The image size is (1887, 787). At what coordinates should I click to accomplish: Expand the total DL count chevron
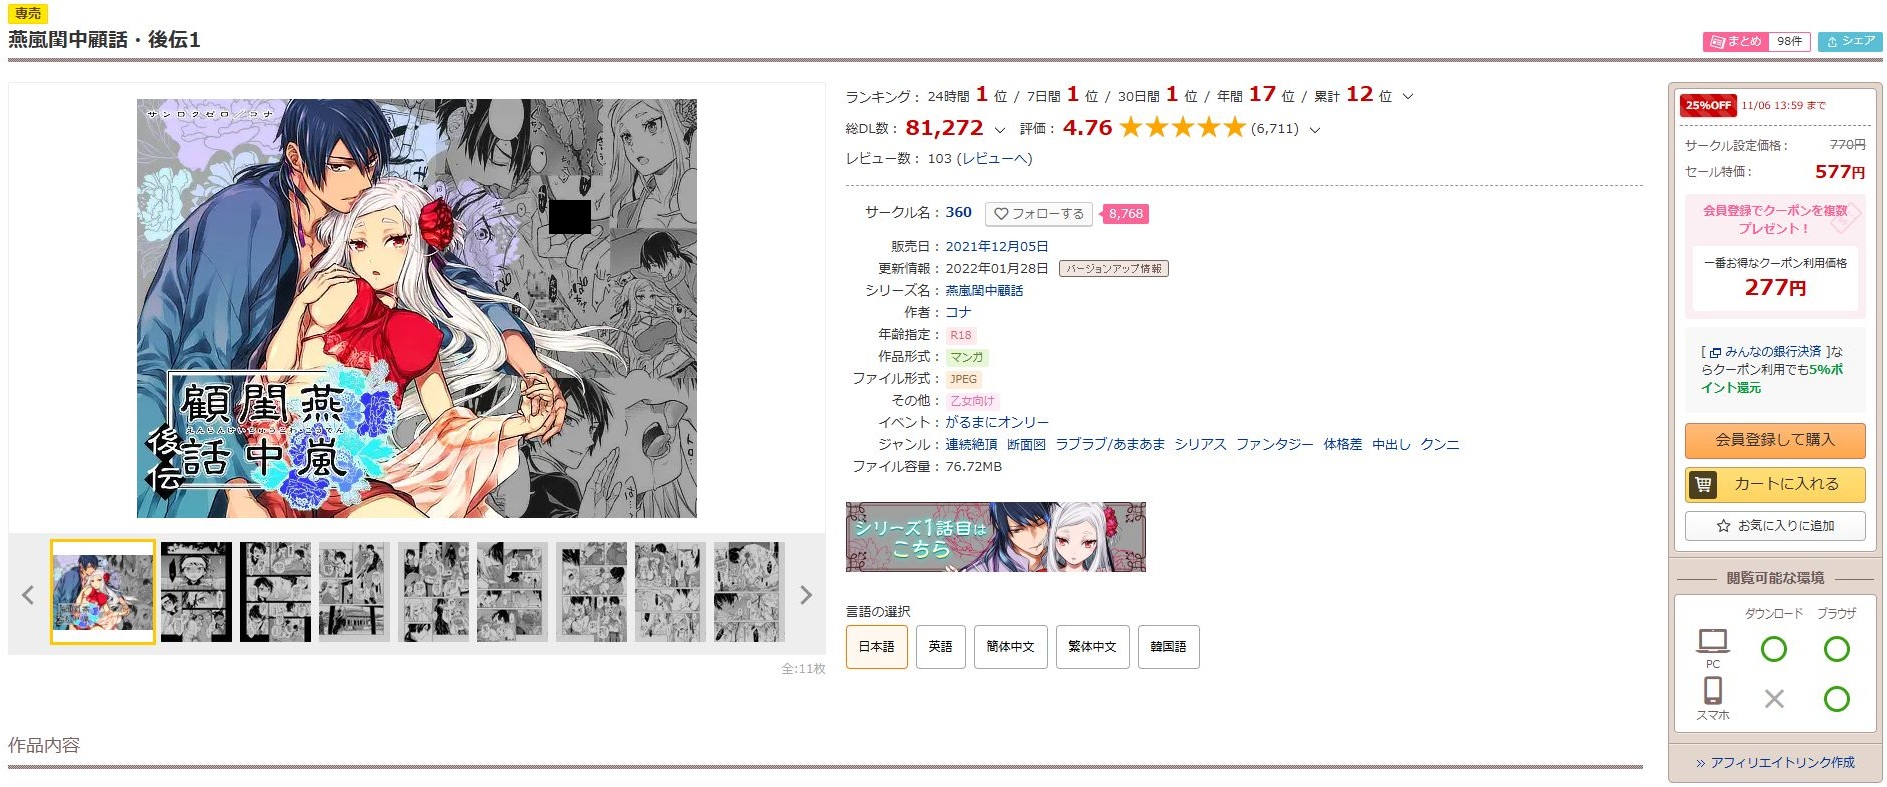pyautogui.click(x=999, y=130)
